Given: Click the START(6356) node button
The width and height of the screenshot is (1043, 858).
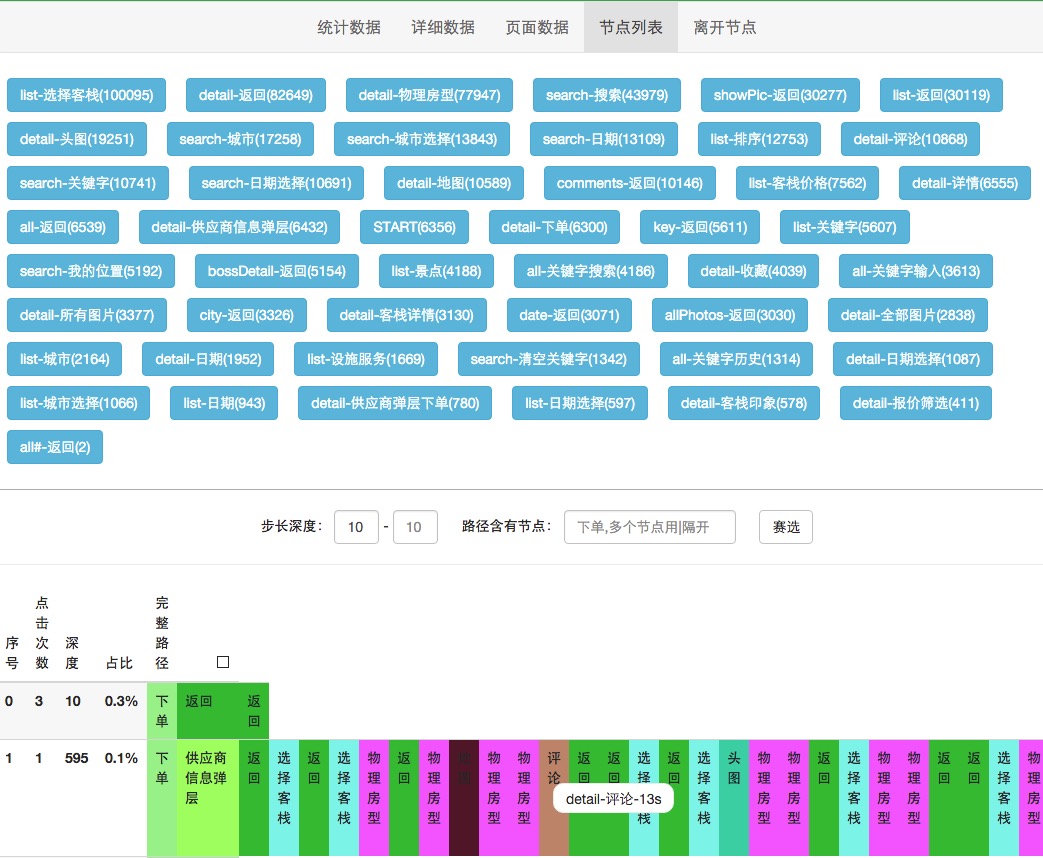Looking at the screenshot, I should 414,227.
